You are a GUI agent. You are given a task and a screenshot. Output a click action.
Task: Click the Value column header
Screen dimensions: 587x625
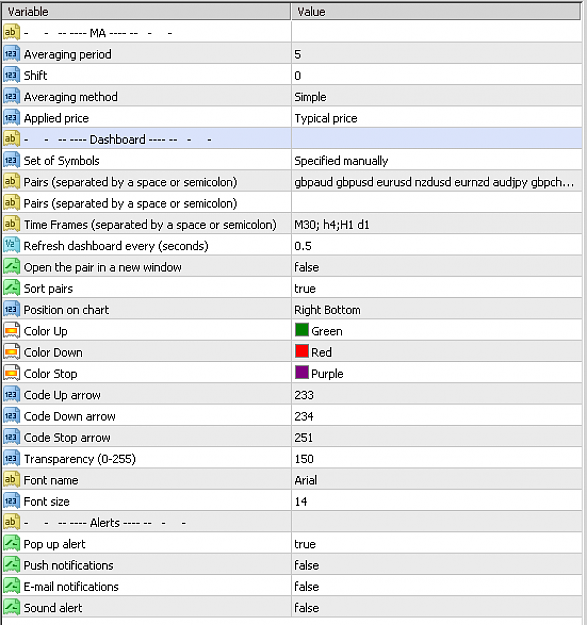coord(436,12)
